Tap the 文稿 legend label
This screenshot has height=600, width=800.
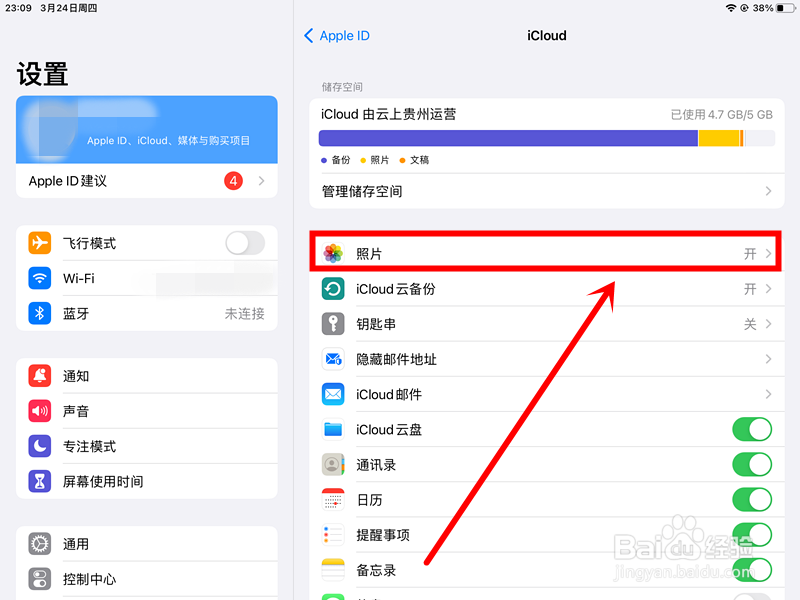pos(419,160)
